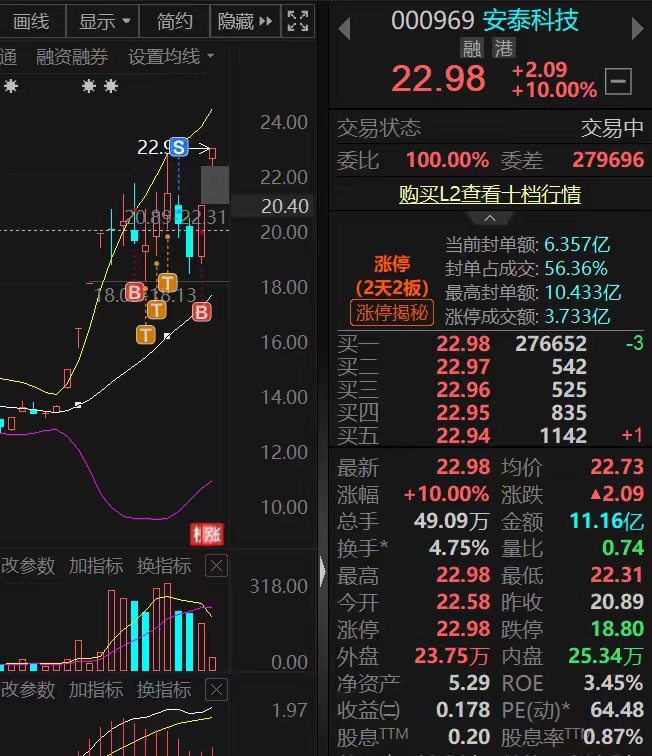652x756 pixels.
Task: Select 买五 row price 22.94
Action: 463,436
